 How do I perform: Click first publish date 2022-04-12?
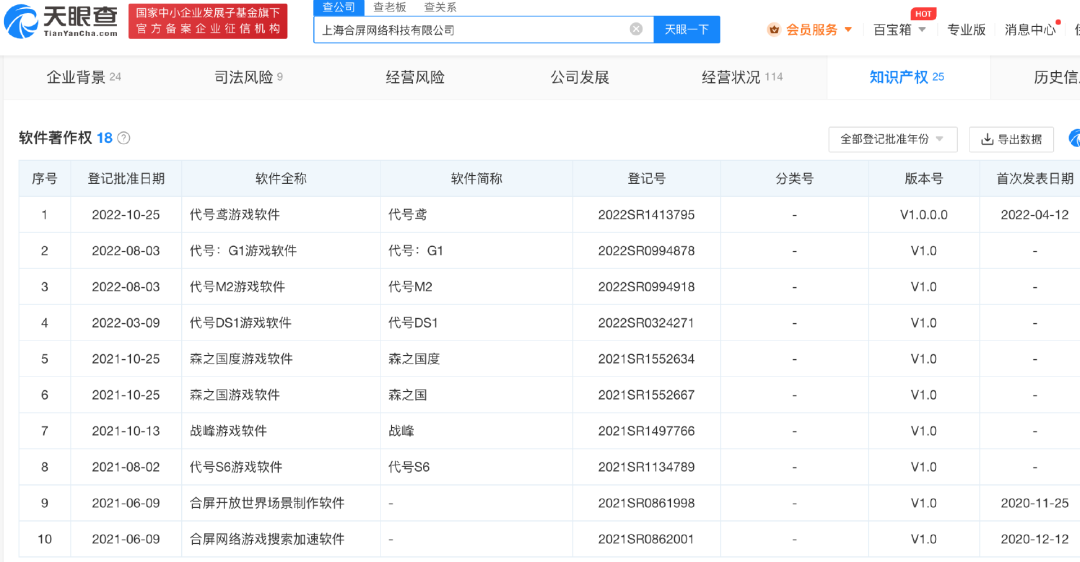click(x=1035, y=215)
